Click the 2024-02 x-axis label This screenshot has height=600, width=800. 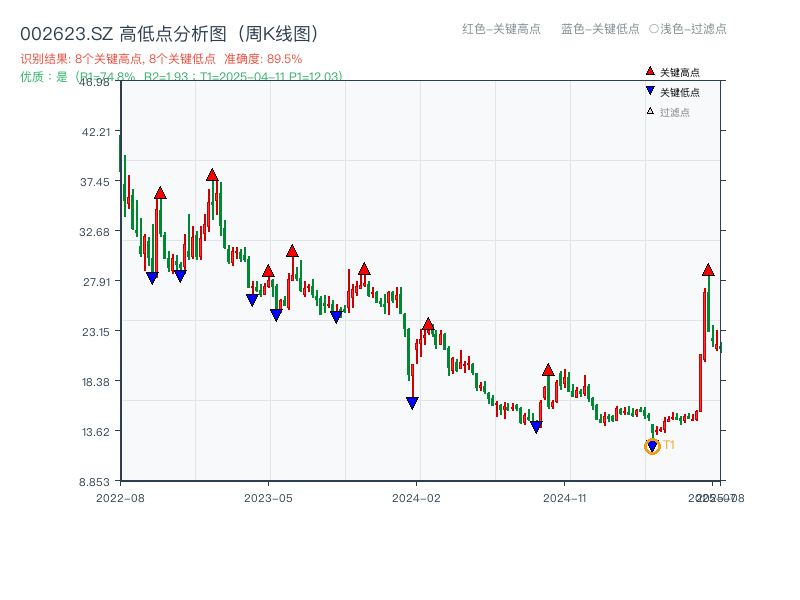415,497
